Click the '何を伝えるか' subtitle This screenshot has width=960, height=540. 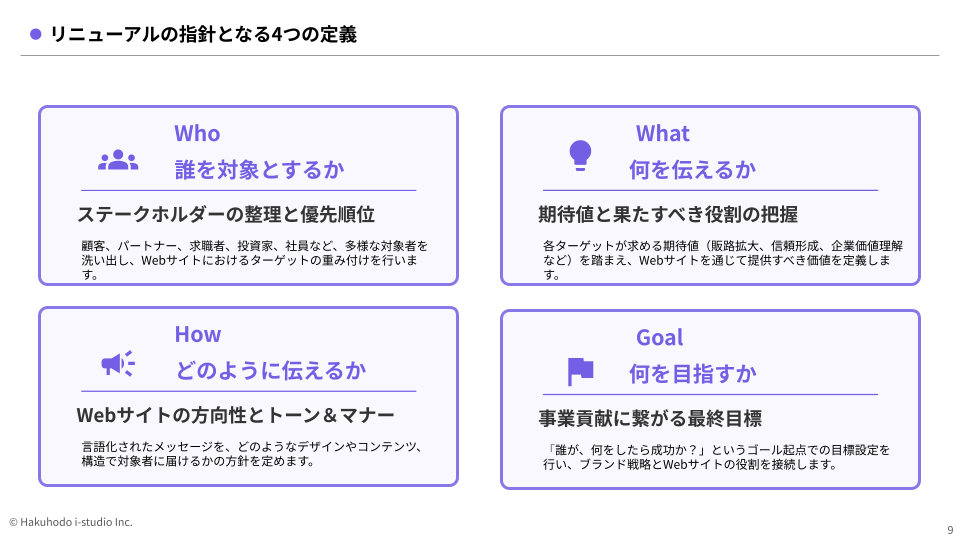pos(692,170)
